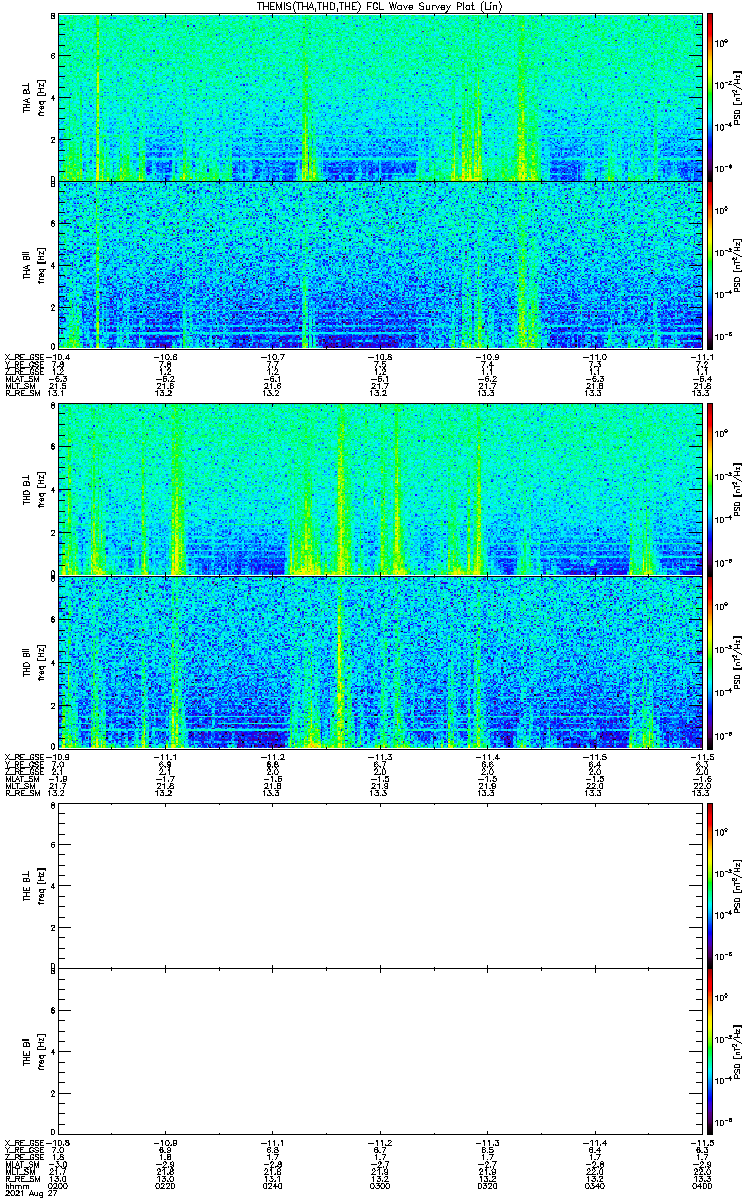This screenshot has height=1200, width=750.
Task: Click the 0200 time tick label
Action: point(59,1186)
